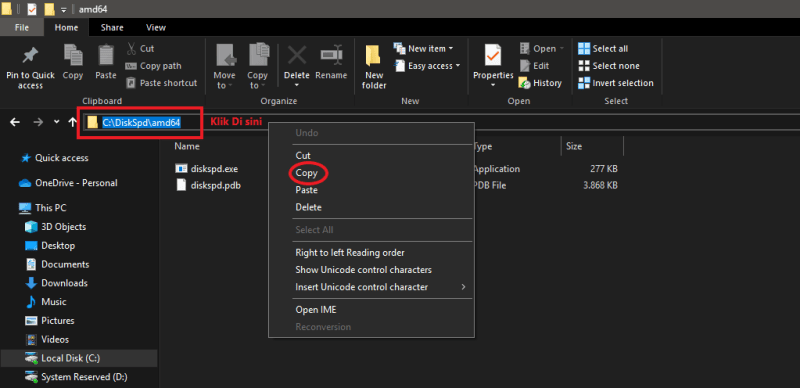Click the Paste ribbon icon
The width and height of the screenshot is (800, 388).
click(x=106, y=55)
